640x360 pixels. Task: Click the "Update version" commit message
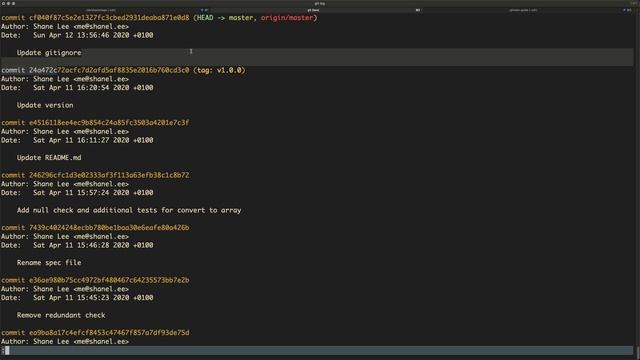click(45, 105)
